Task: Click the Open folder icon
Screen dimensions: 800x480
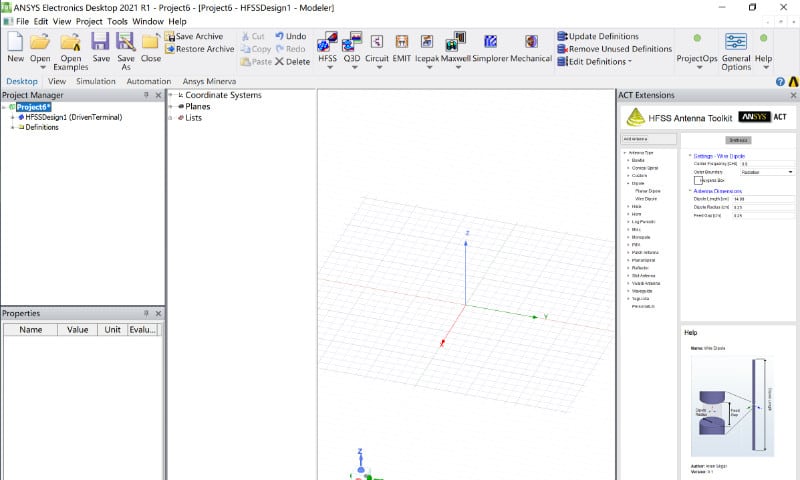Action: pyautogui.click(x=40, y=42)
